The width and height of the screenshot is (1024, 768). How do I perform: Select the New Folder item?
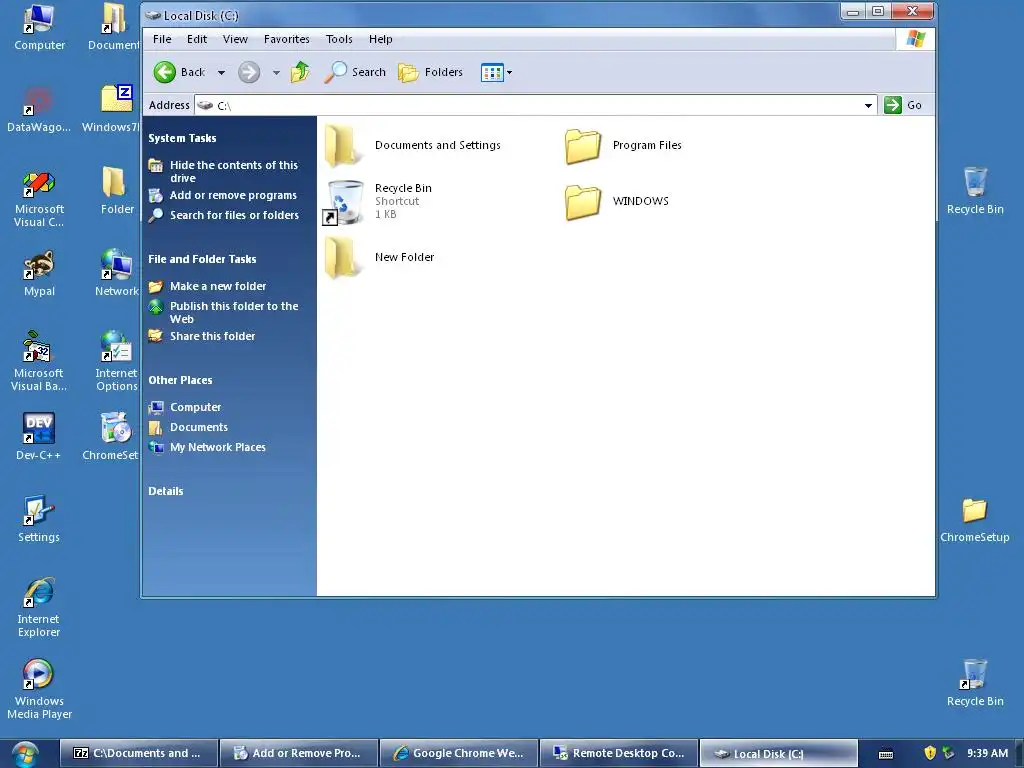[x=380, y=257]
